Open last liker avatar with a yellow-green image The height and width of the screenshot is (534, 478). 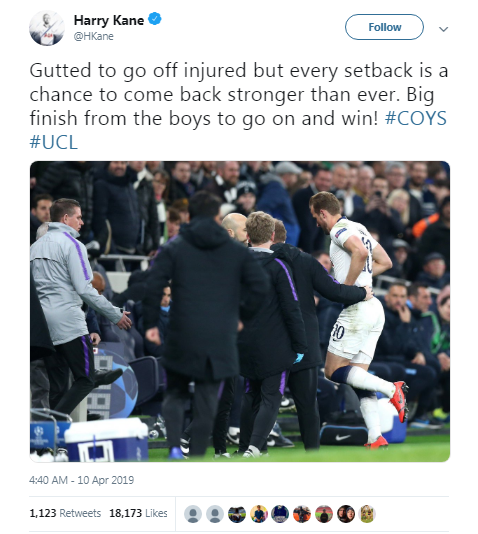367,514
